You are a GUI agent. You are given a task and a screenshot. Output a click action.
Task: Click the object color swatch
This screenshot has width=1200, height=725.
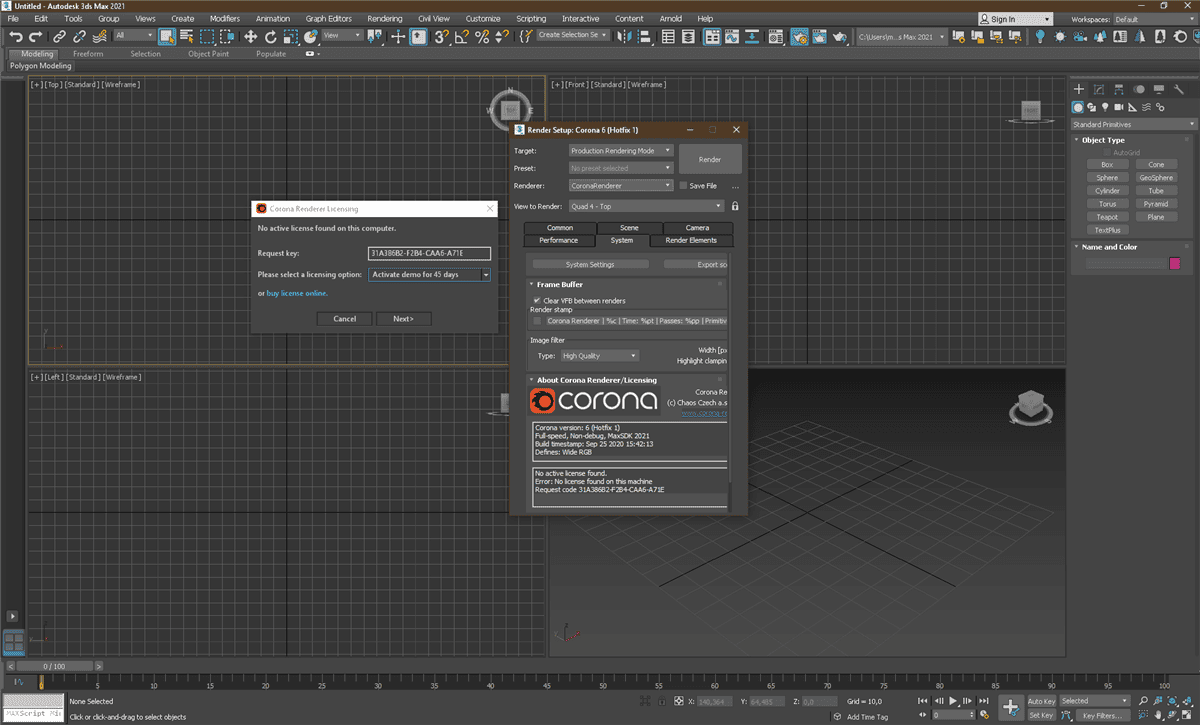[x=1174, y=263]
